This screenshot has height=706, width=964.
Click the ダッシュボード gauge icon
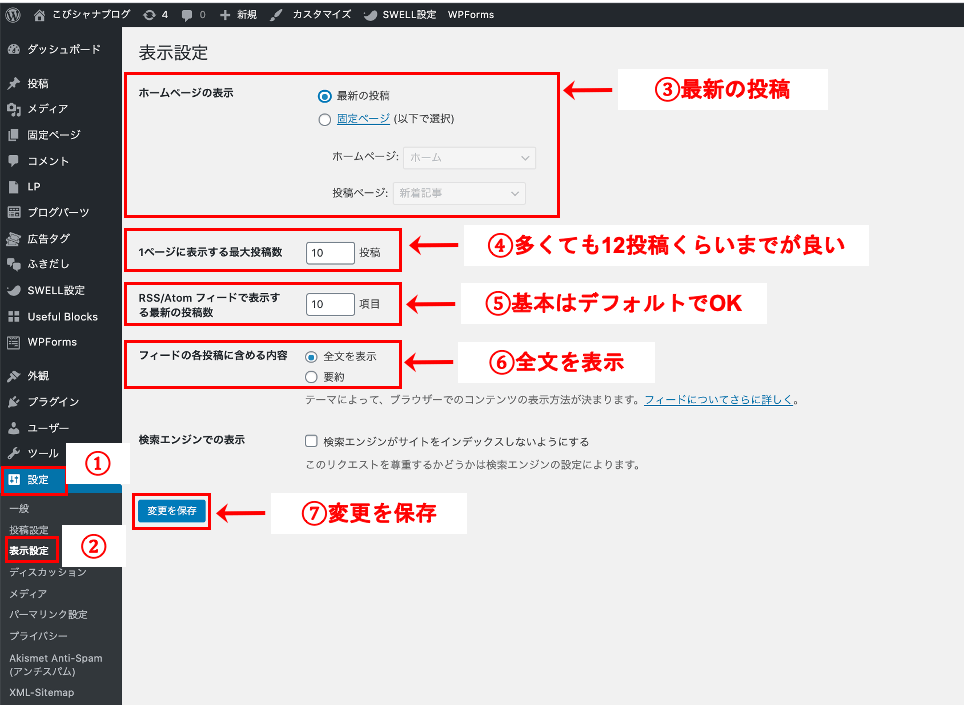coord(14,49)
